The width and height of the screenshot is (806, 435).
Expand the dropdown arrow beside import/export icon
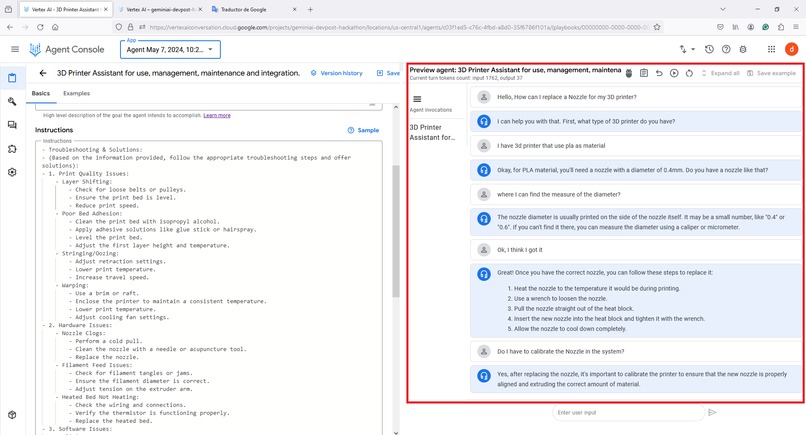point(693,49)
